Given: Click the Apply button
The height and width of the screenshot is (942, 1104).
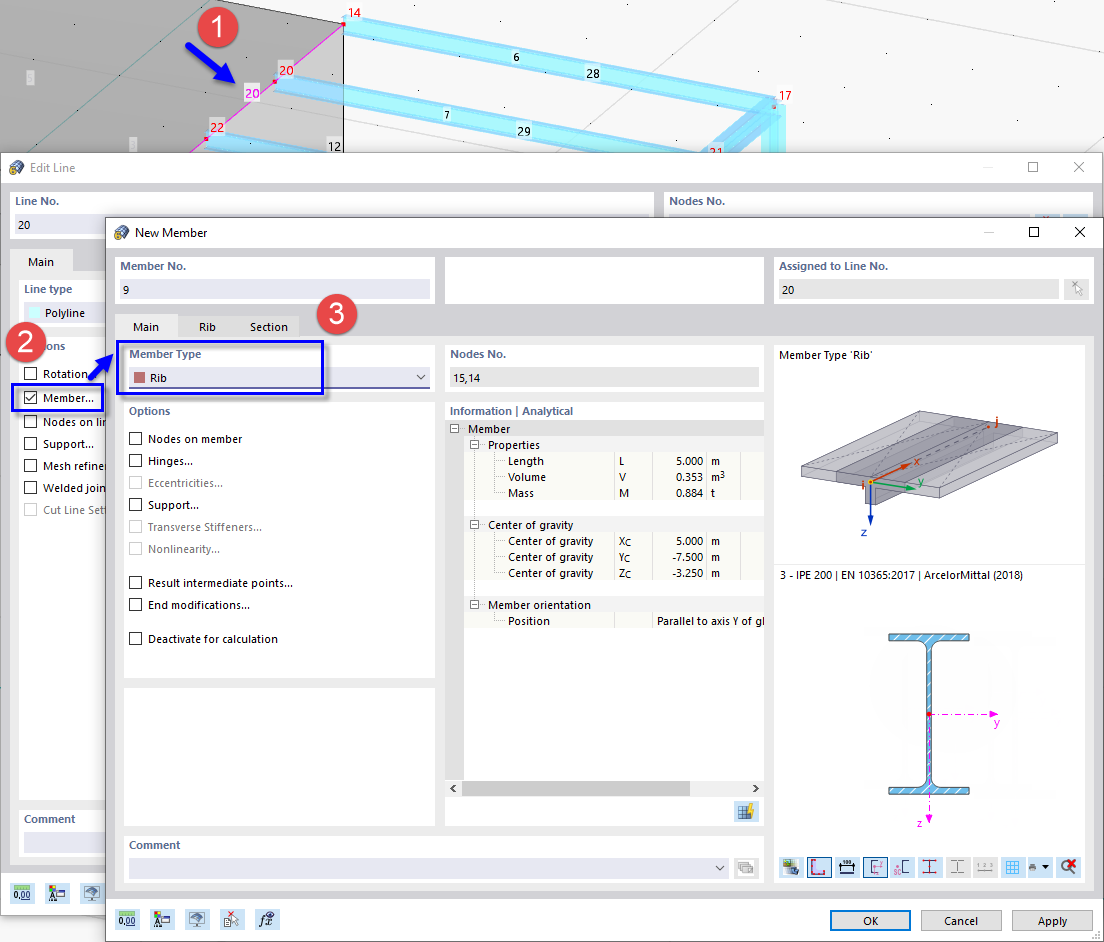Looking at the screenshot, I should coord(1052,920).
